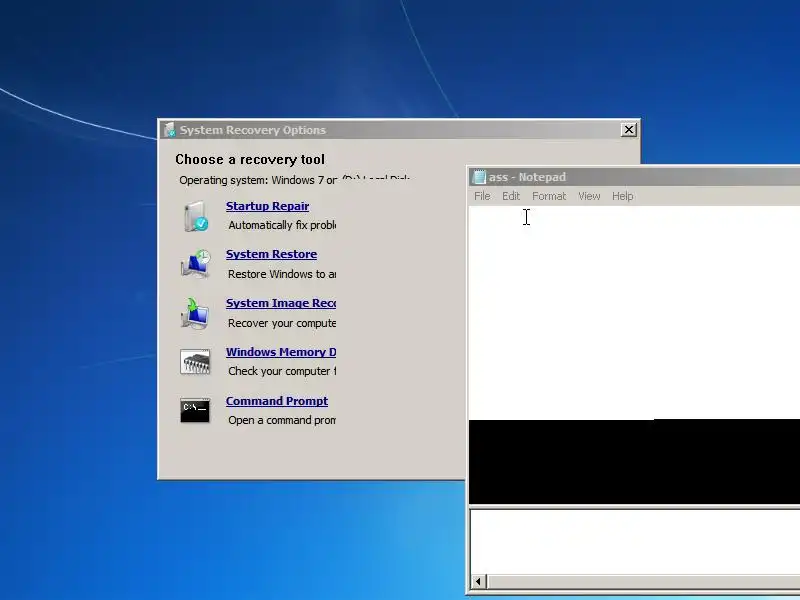Click the 'Check your computer' description text
This screenshot has height=600, width=800.
(x=282, y=371)
